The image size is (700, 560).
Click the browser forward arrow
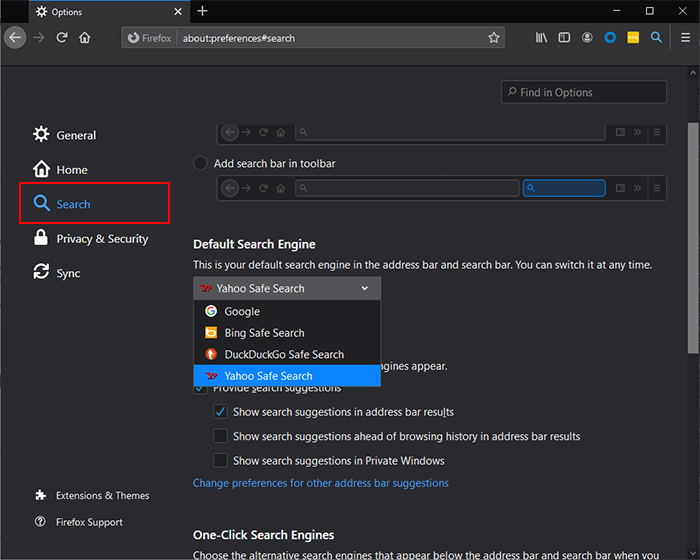pyautogui.click(x=39, y=38)
